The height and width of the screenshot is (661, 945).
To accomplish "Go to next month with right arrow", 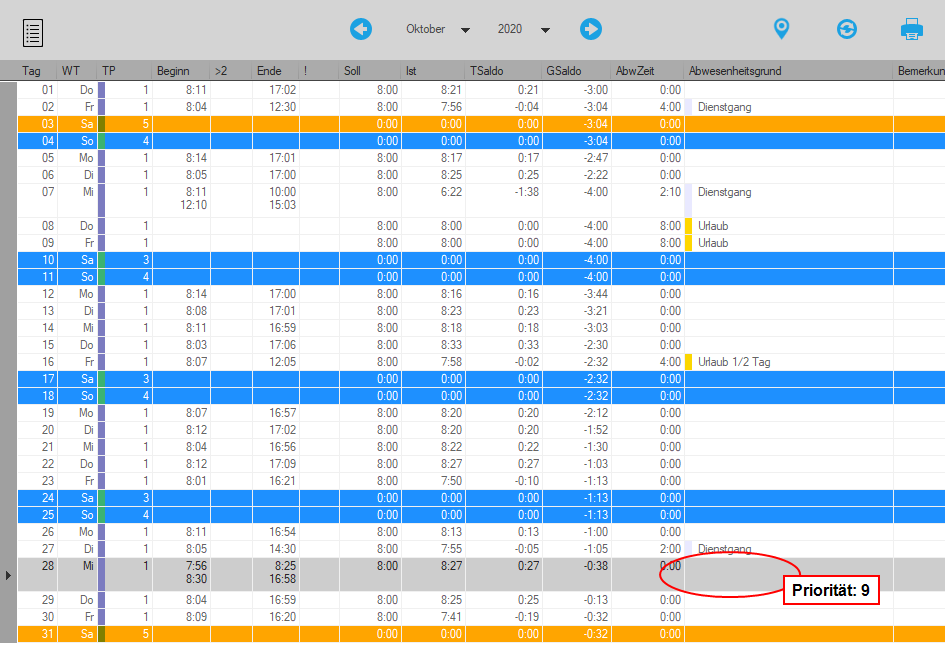I will 591,29.
